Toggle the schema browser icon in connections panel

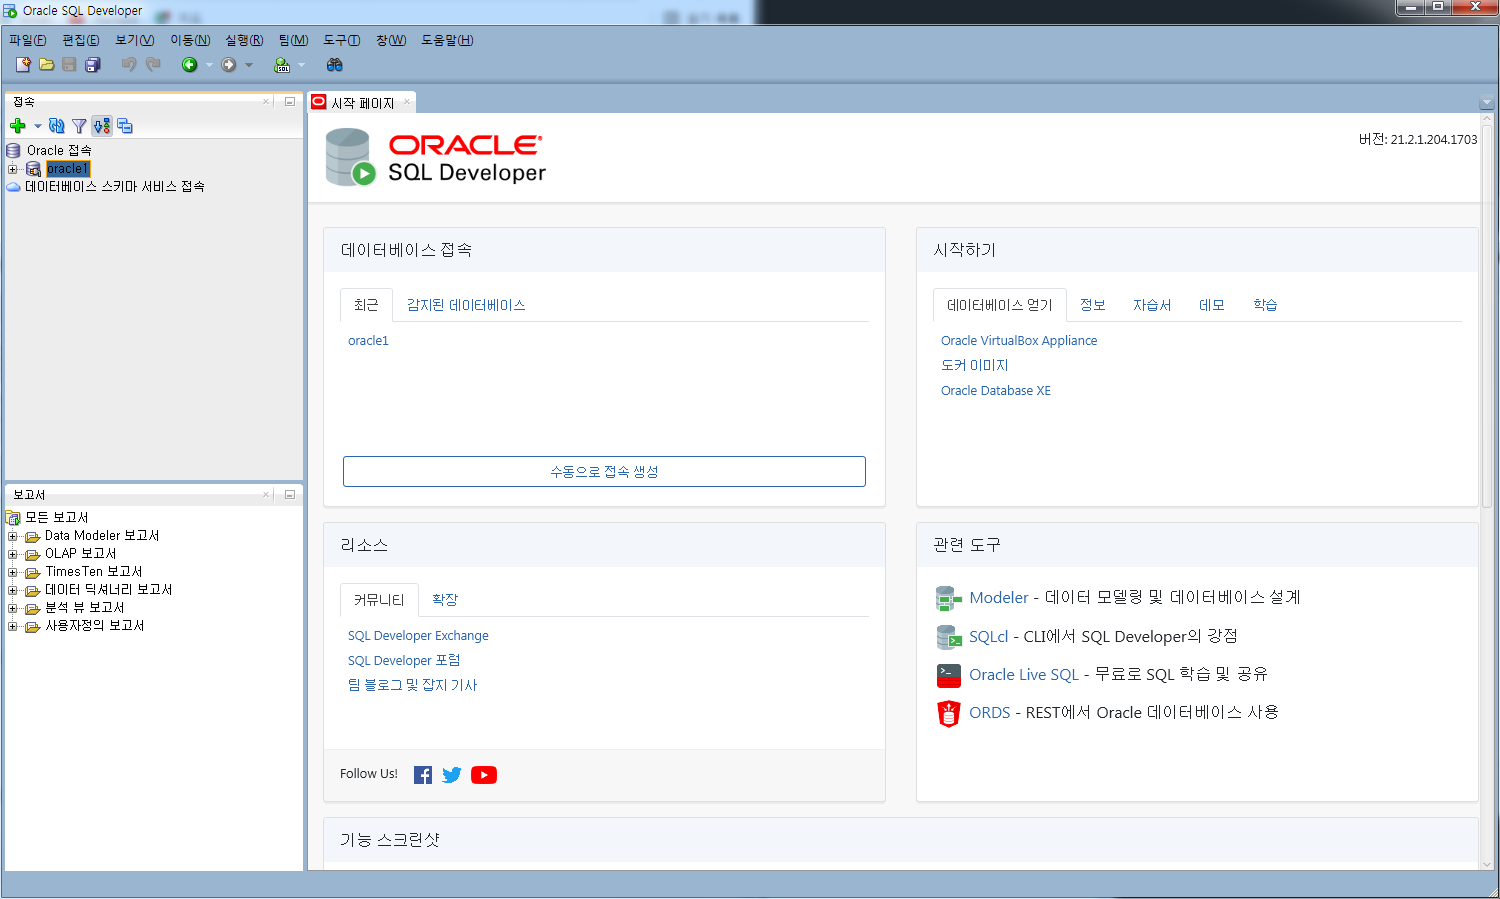click(102, 126)
